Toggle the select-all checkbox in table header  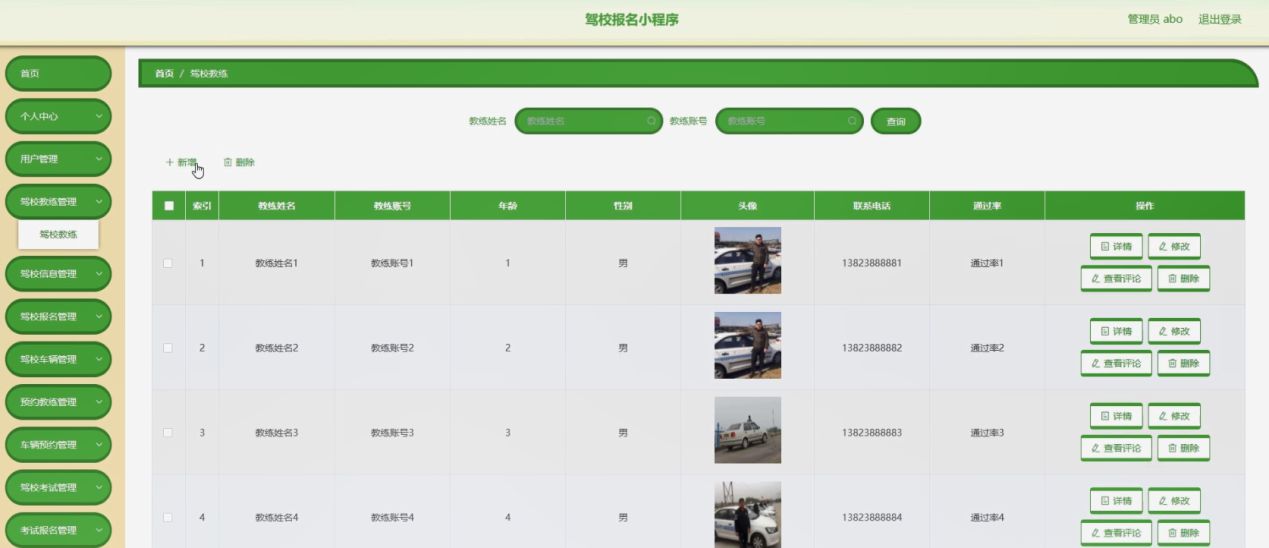pyautogui.click(x=168, y=206)
